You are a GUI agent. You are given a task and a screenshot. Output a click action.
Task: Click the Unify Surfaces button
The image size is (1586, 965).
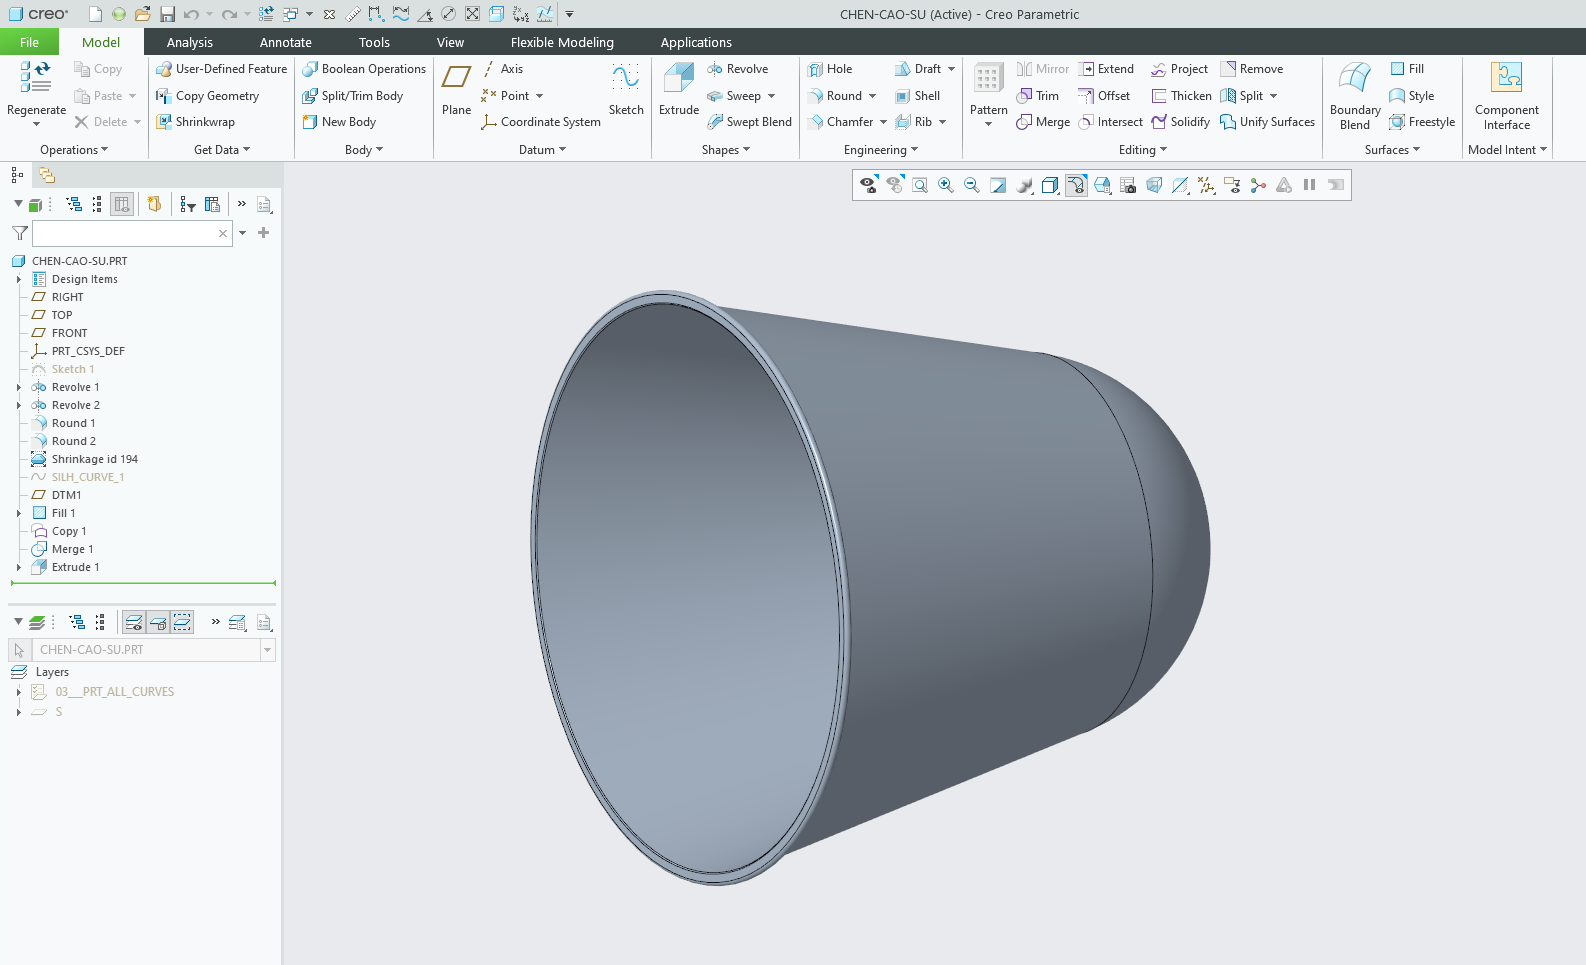(x=1267, y=122)
